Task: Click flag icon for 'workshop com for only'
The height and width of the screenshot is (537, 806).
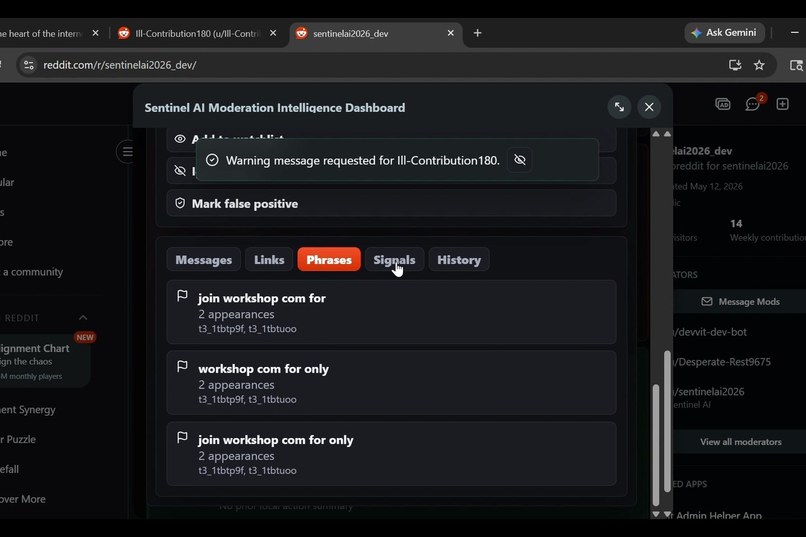Action: pos(182,366)
